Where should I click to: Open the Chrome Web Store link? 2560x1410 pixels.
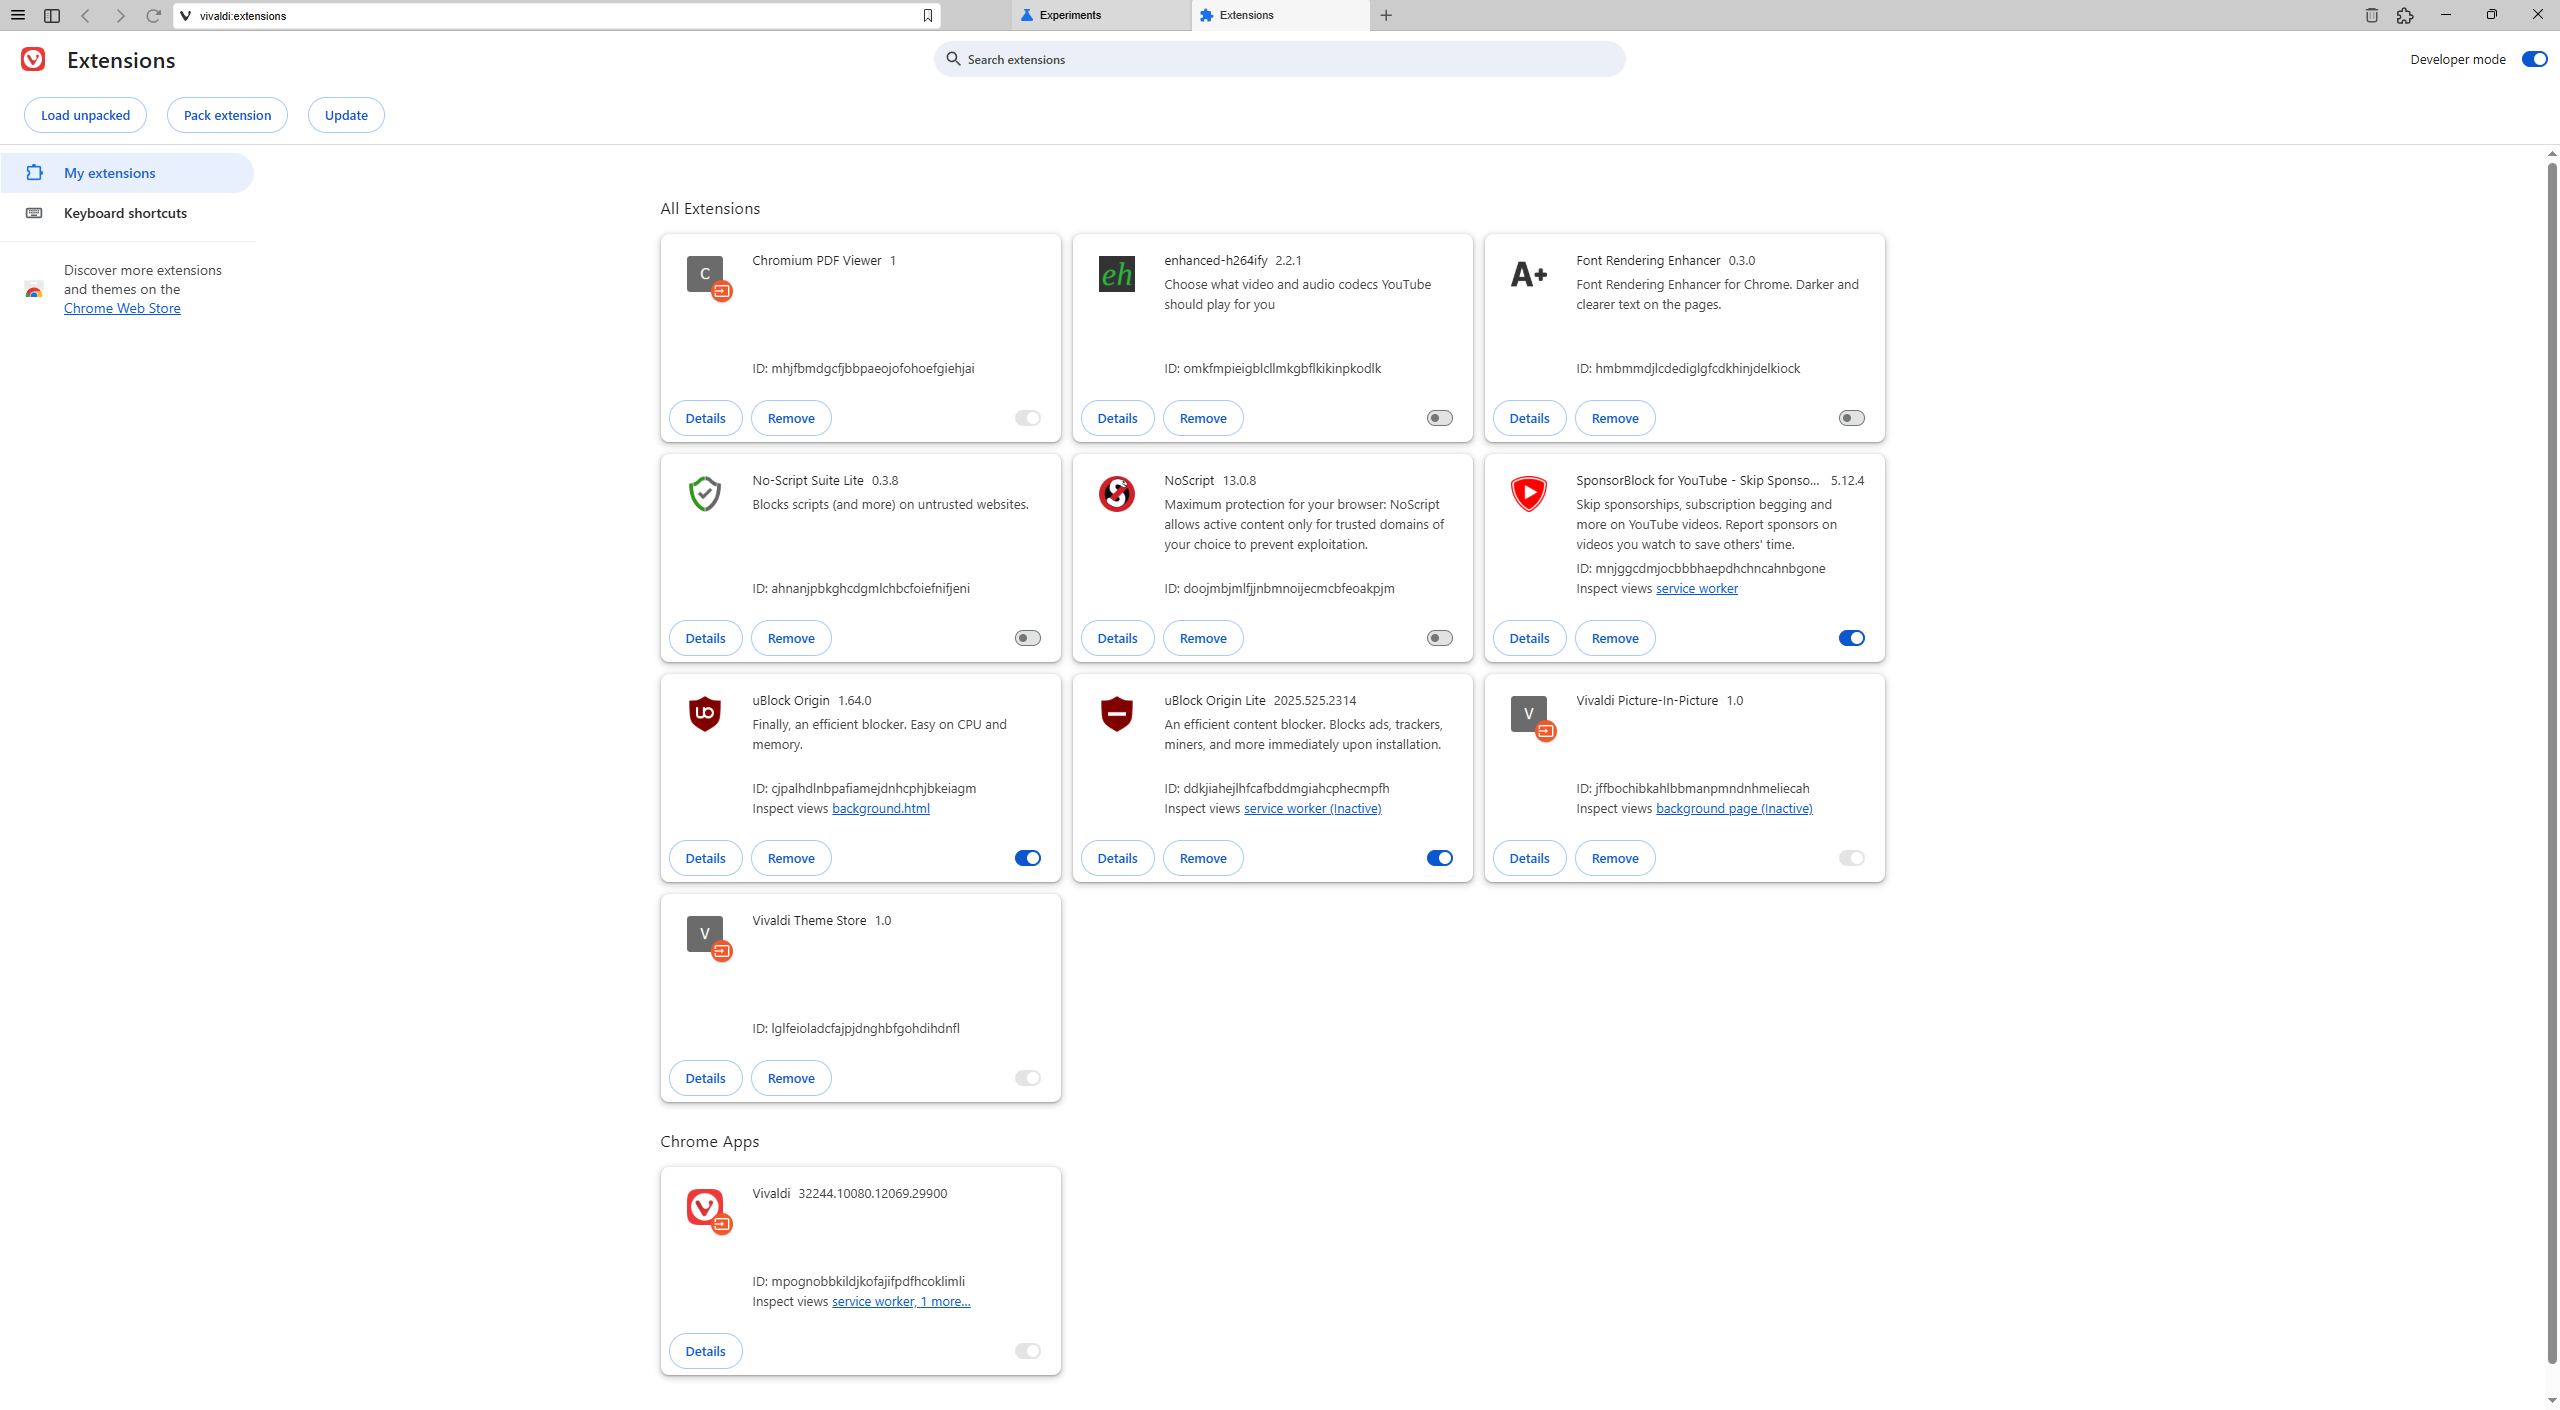click(x=122, y=308)
